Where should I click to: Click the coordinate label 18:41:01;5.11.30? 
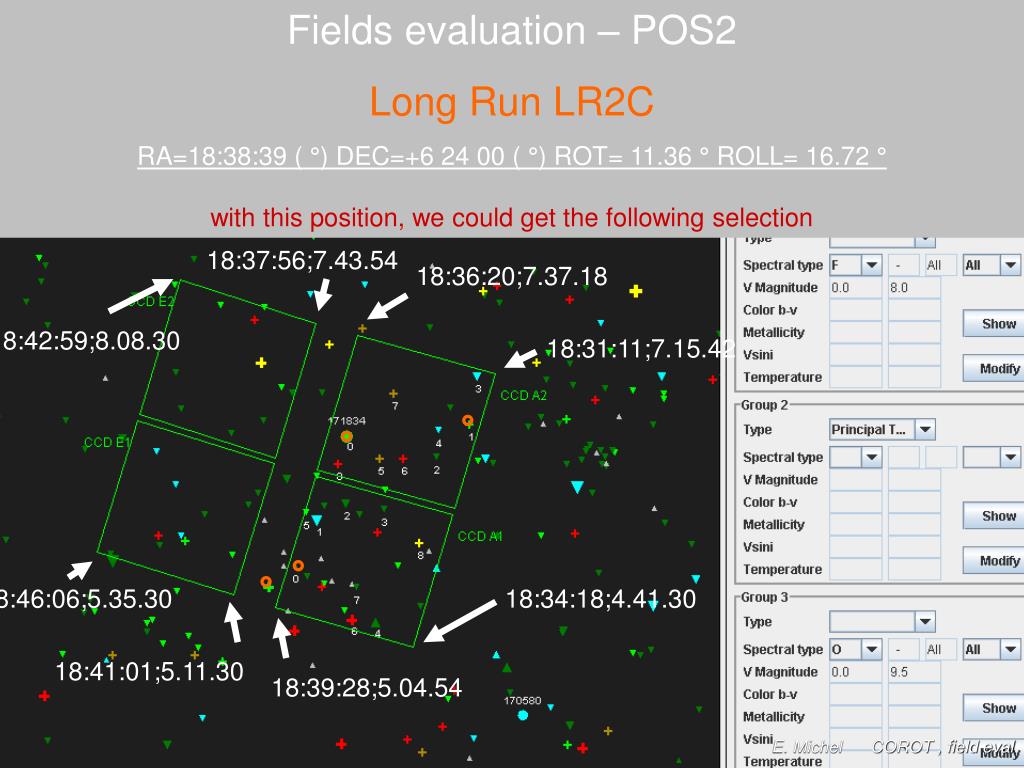[x=150, y=671]
